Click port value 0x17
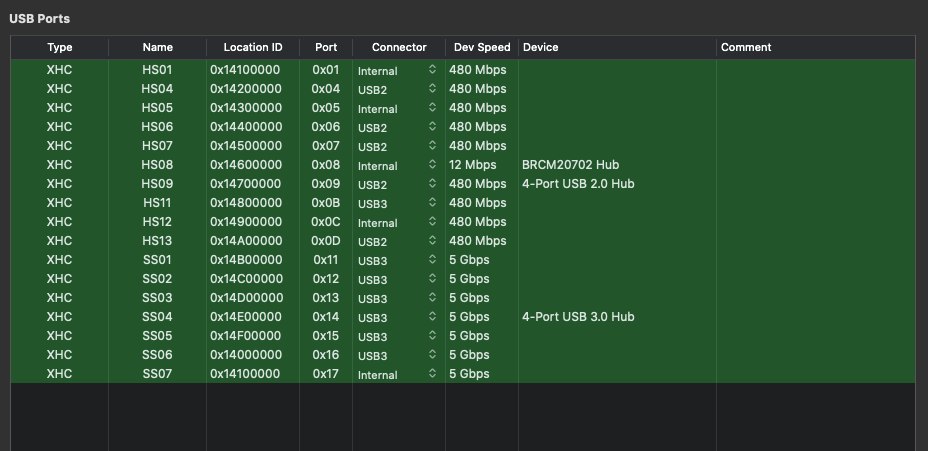Screen dimensions: 928x451 (326, 373)
